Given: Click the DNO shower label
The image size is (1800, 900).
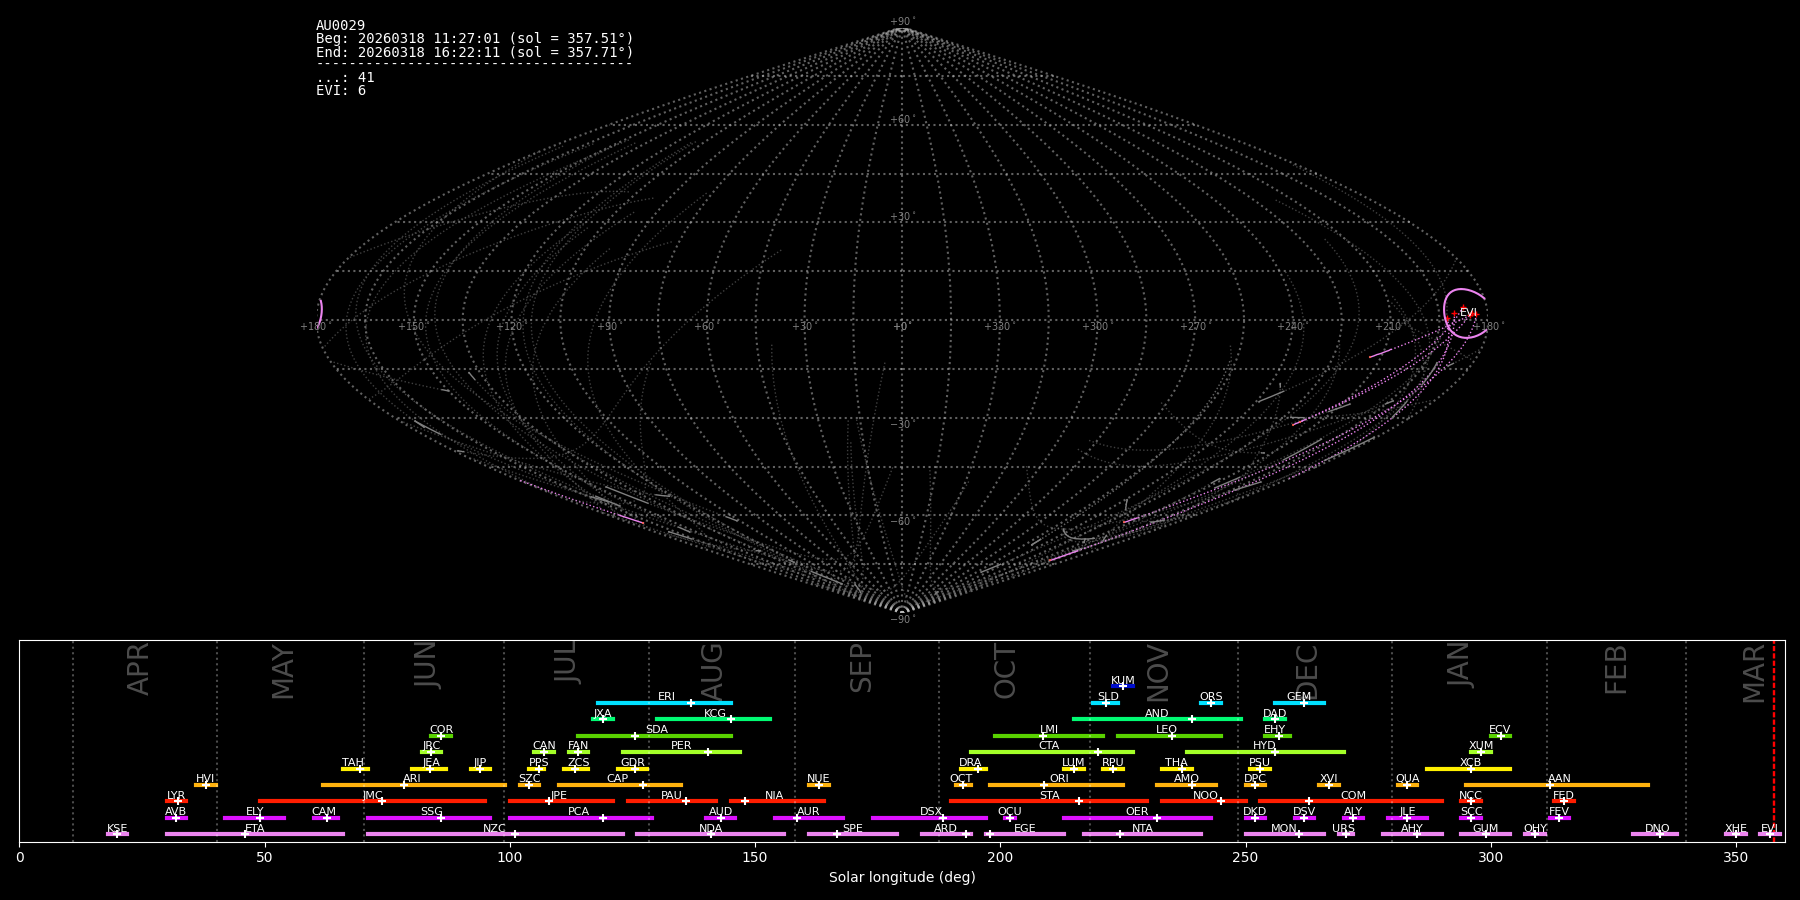Looking at the screenshot, I should (x=1657, y=828).
